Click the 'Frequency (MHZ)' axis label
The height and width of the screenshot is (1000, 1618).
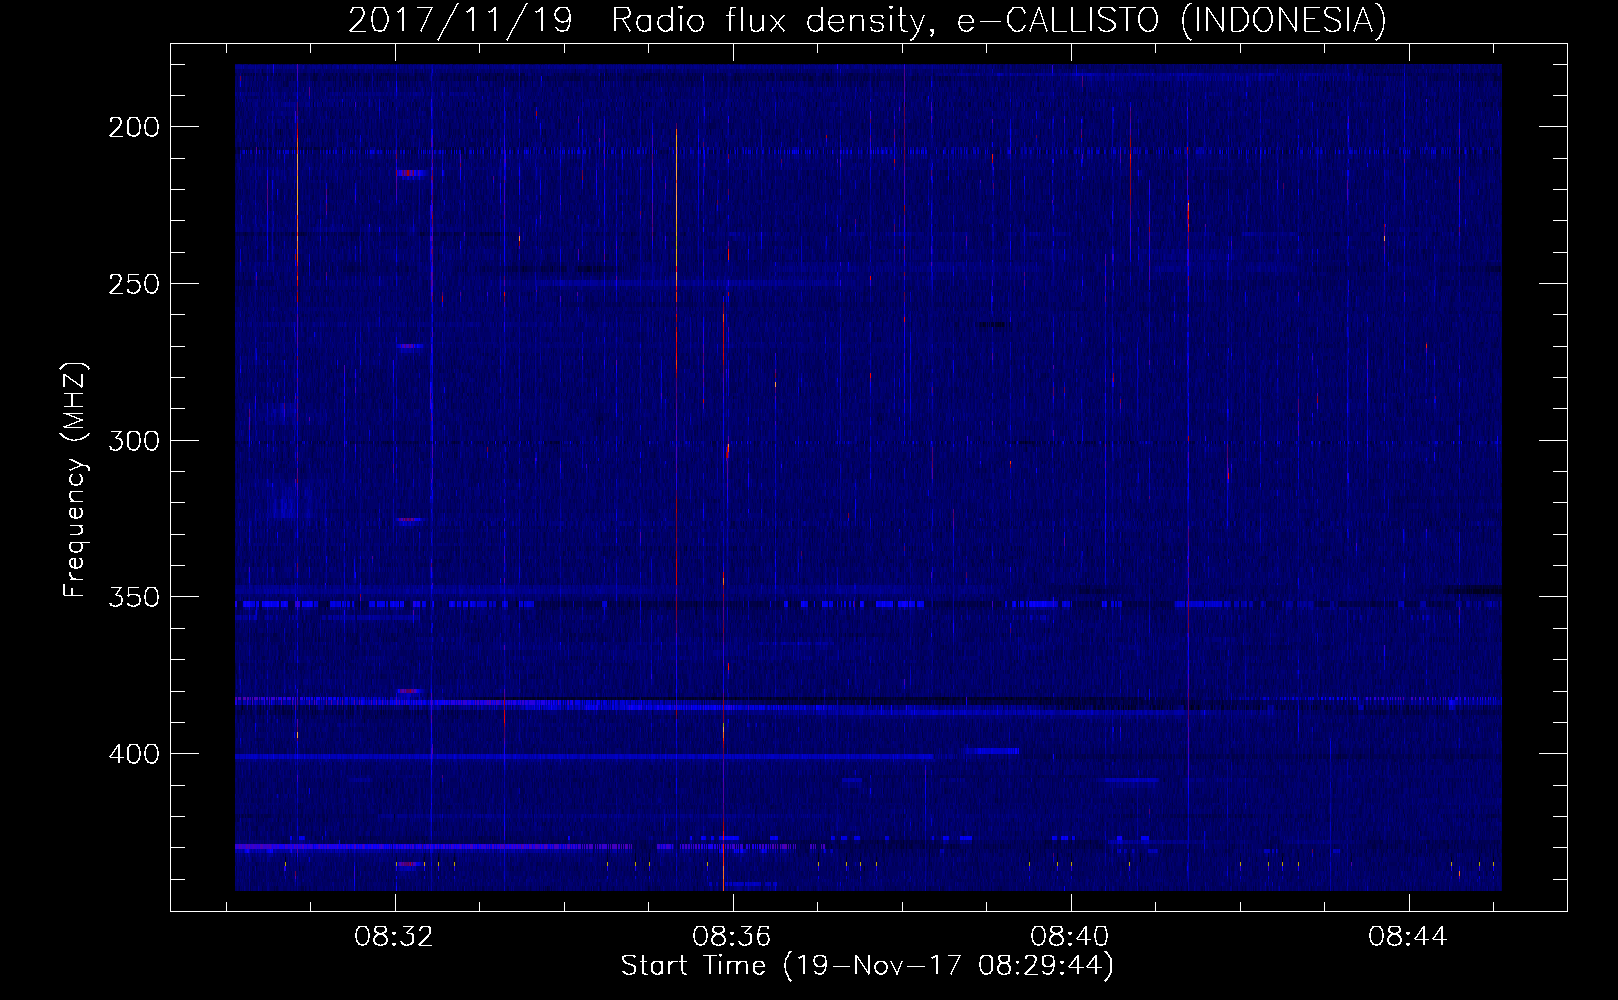(x=75, y=480)
